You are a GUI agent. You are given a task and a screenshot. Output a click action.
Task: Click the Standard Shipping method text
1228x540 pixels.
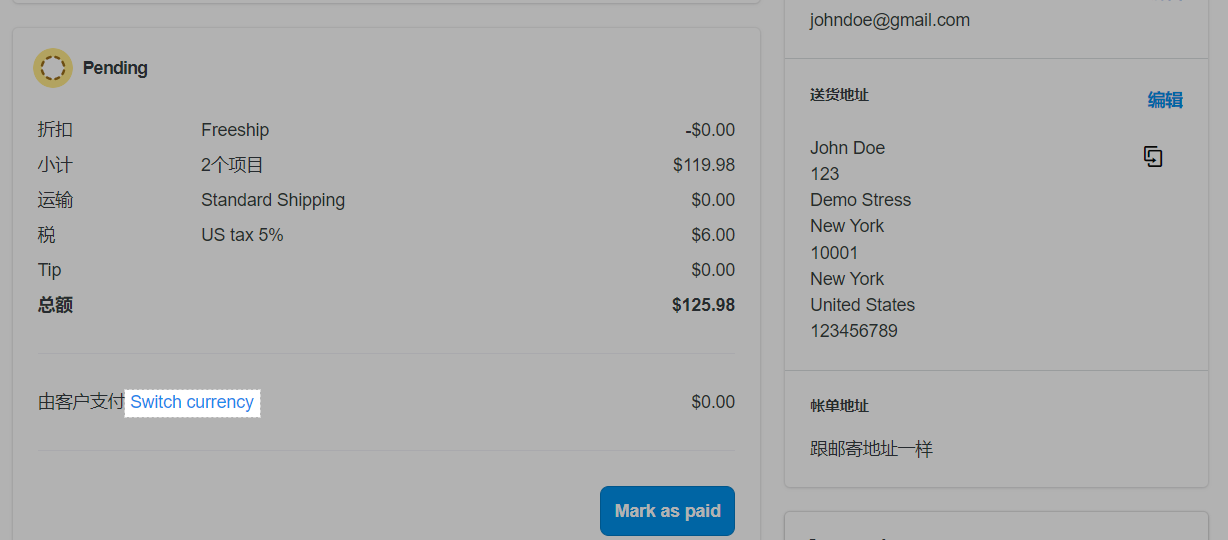(273, 200)
